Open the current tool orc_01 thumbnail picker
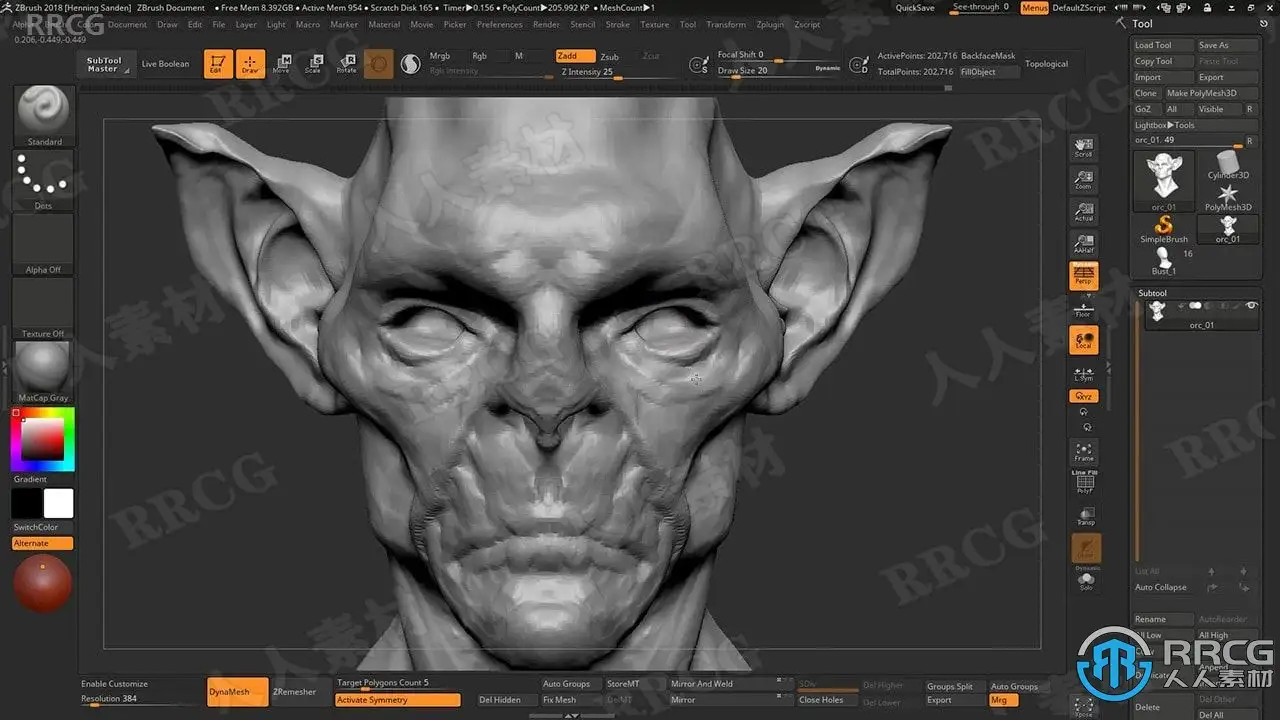 1163,179
